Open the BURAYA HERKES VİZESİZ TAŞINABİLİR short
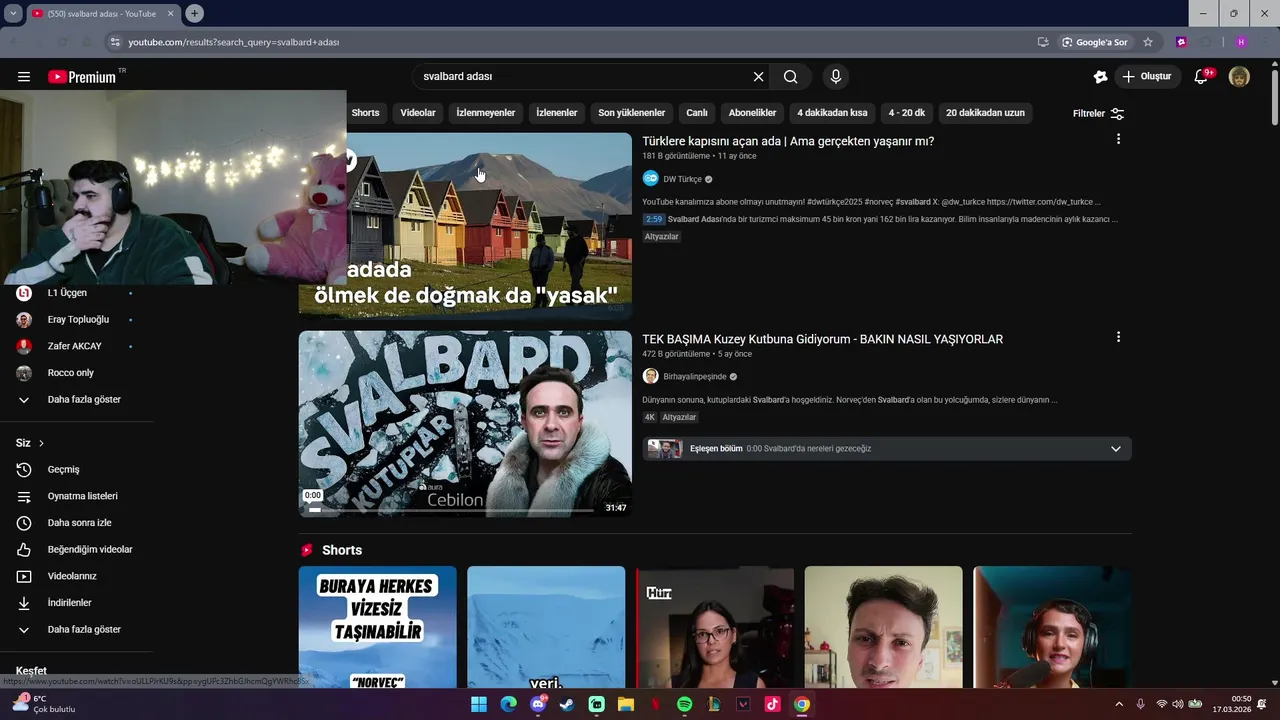Screen dimensions: 1280x720 pos(377,627)
